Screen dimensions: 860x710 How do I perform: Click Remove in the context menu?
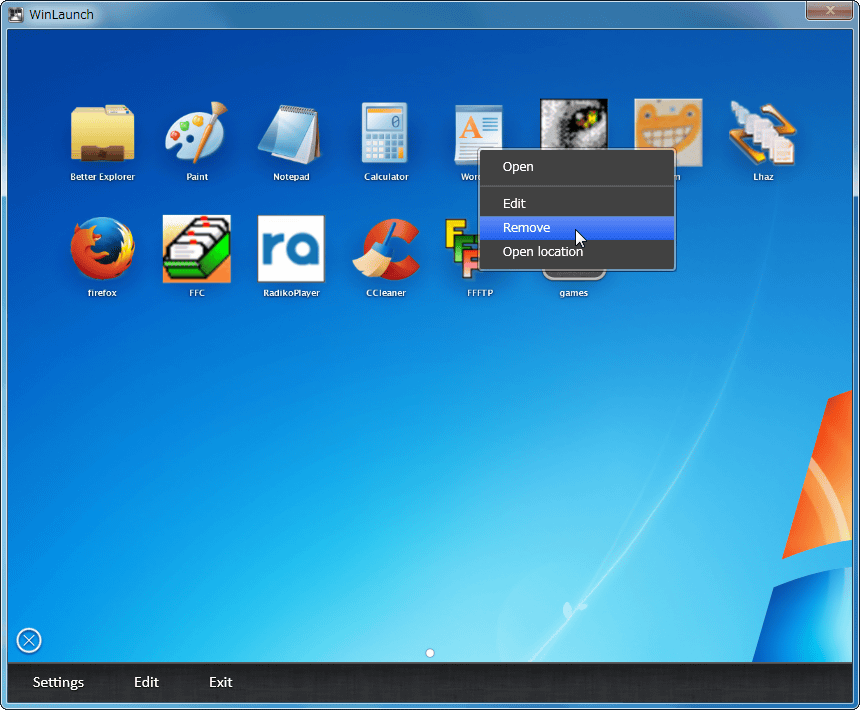coord(577,228)
